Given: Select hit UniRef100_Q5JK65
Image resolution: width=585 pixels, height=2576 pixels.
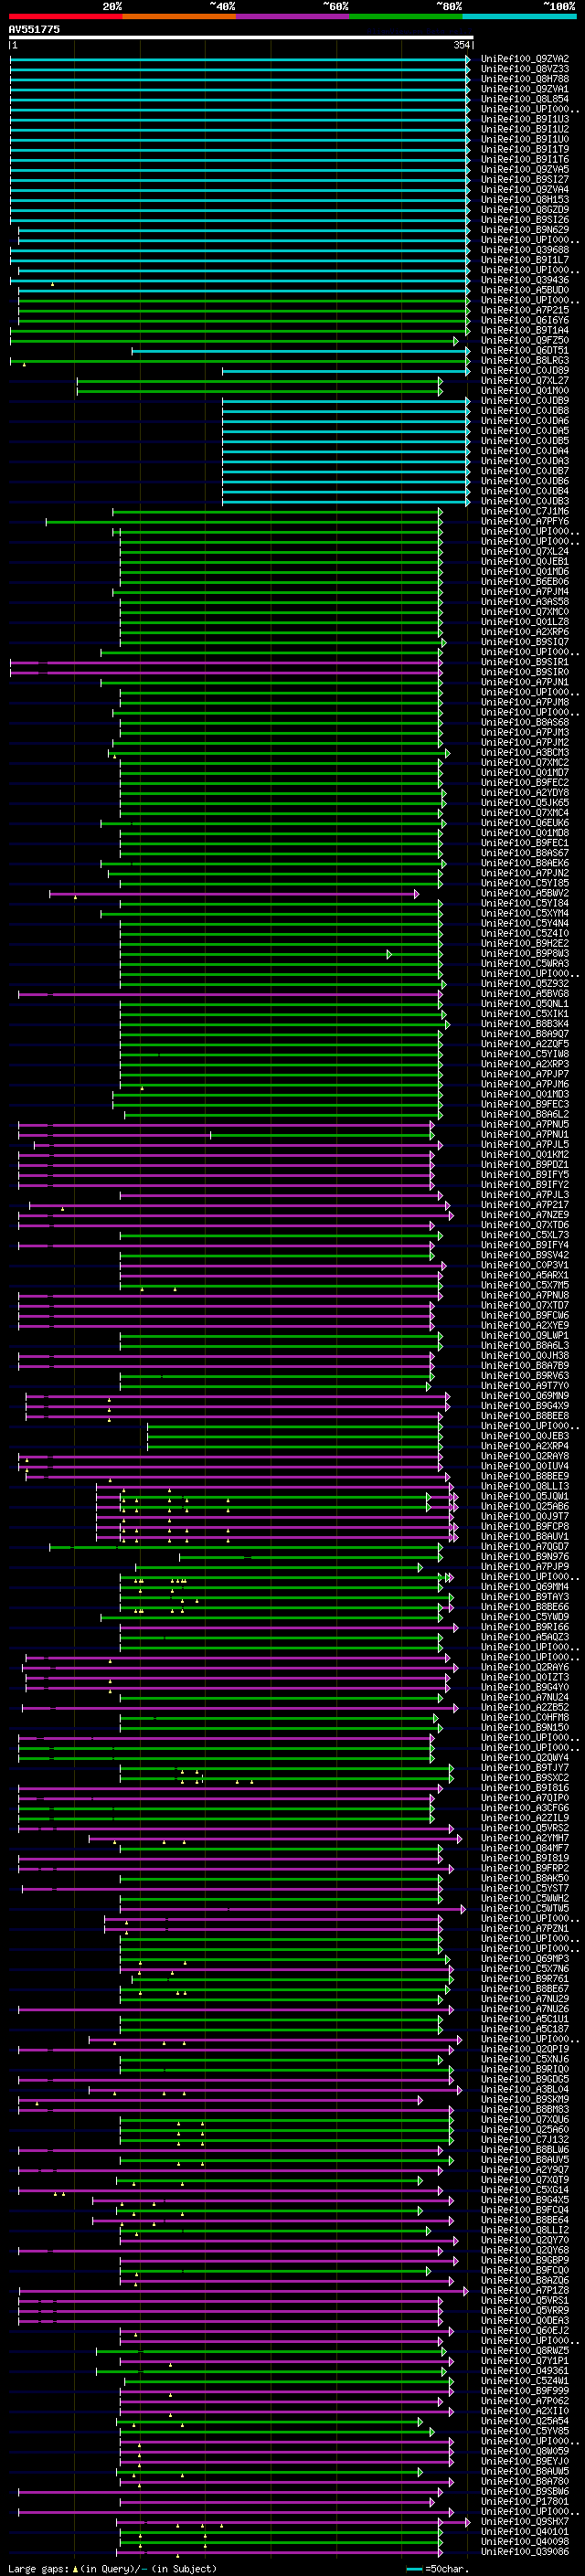Looking at the screenshot, I should 525,802.
